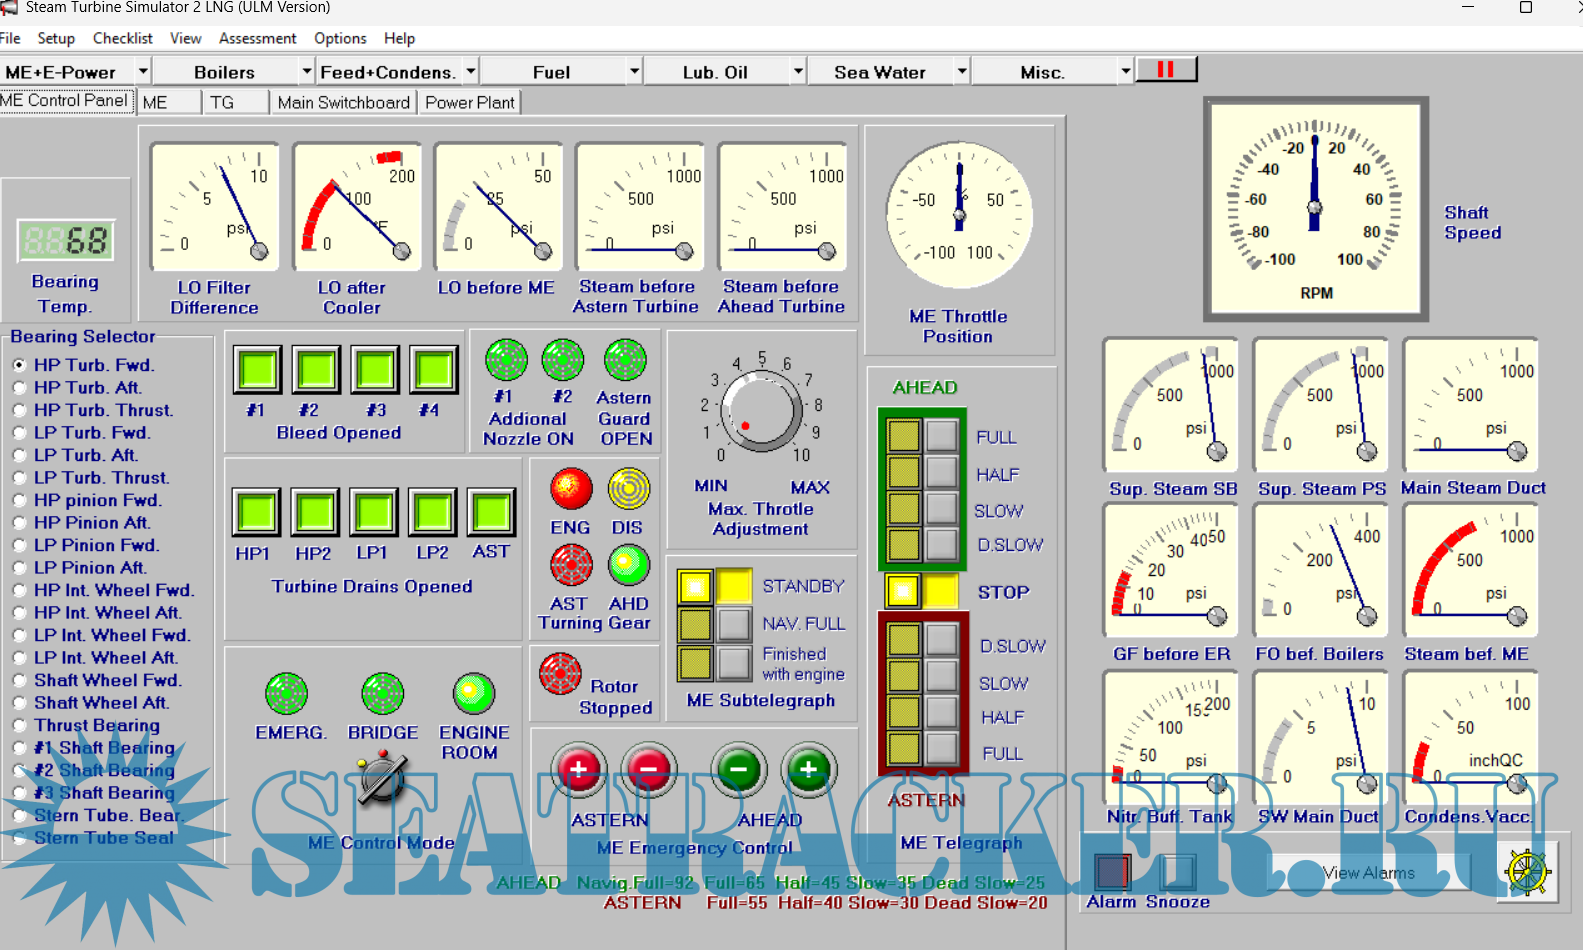The height and width of the screenshot is (950, 1583).
Task: Click the View Alarms button
Action: [x=1368, y=873]
